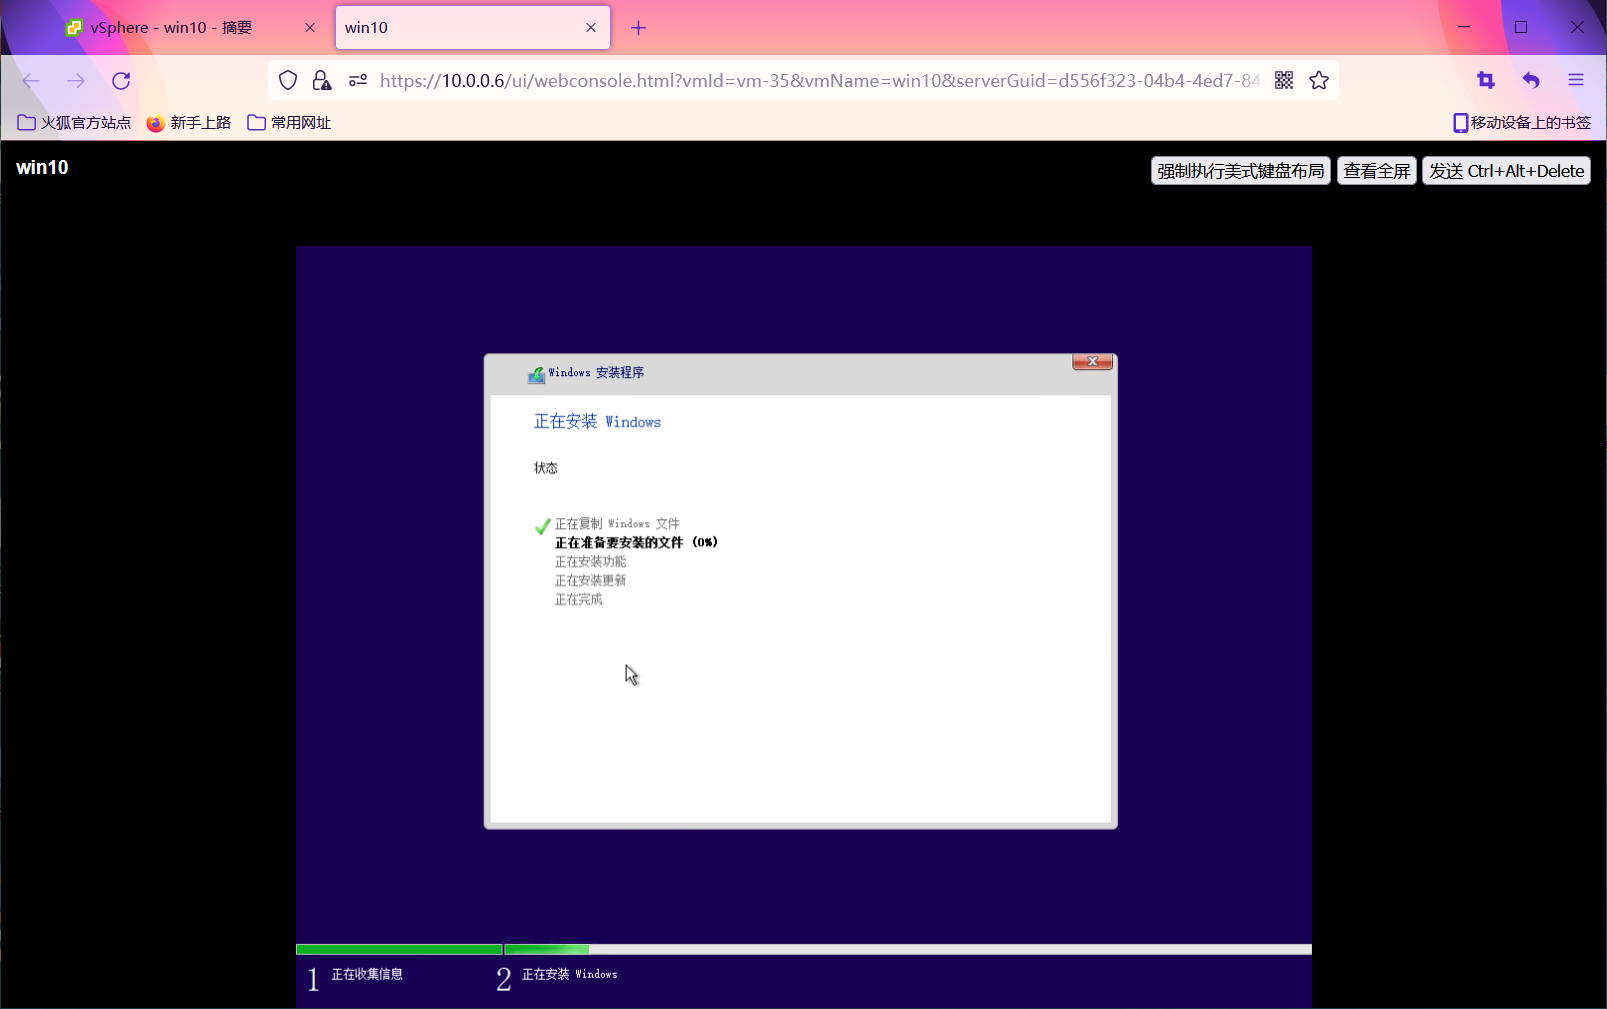Click the 查看全屏 button
This screenshot has width=1607, height=1009.
pos(1377,171)
